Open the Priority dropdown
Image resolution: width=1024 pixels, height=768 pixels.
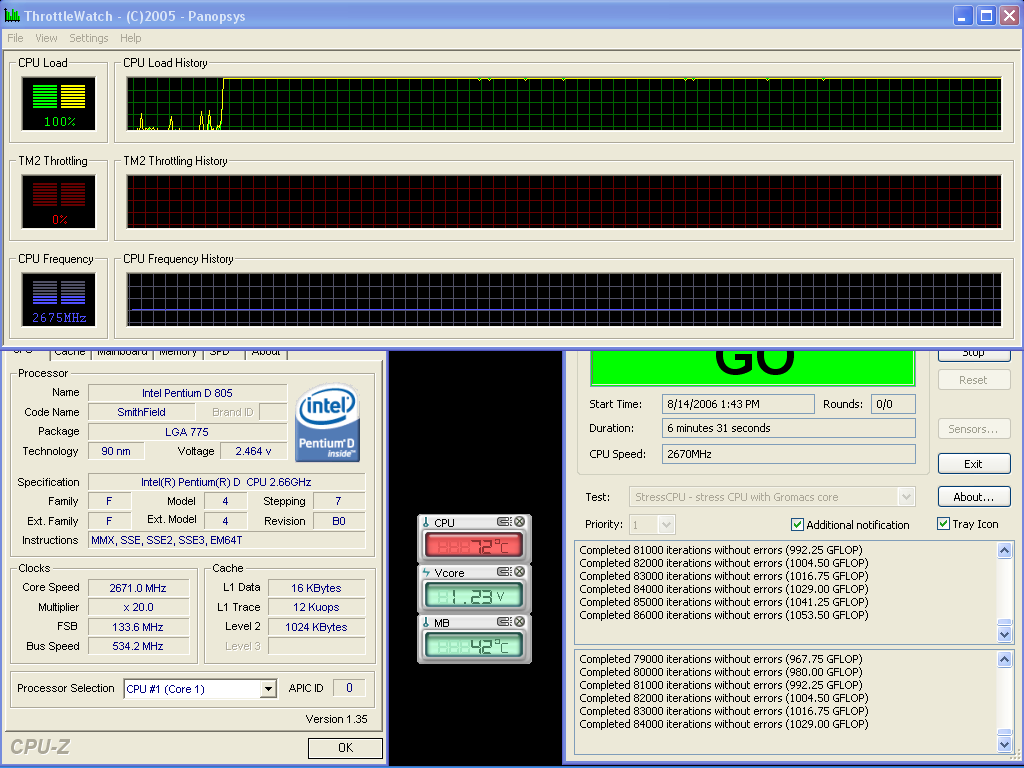[666, 524]
